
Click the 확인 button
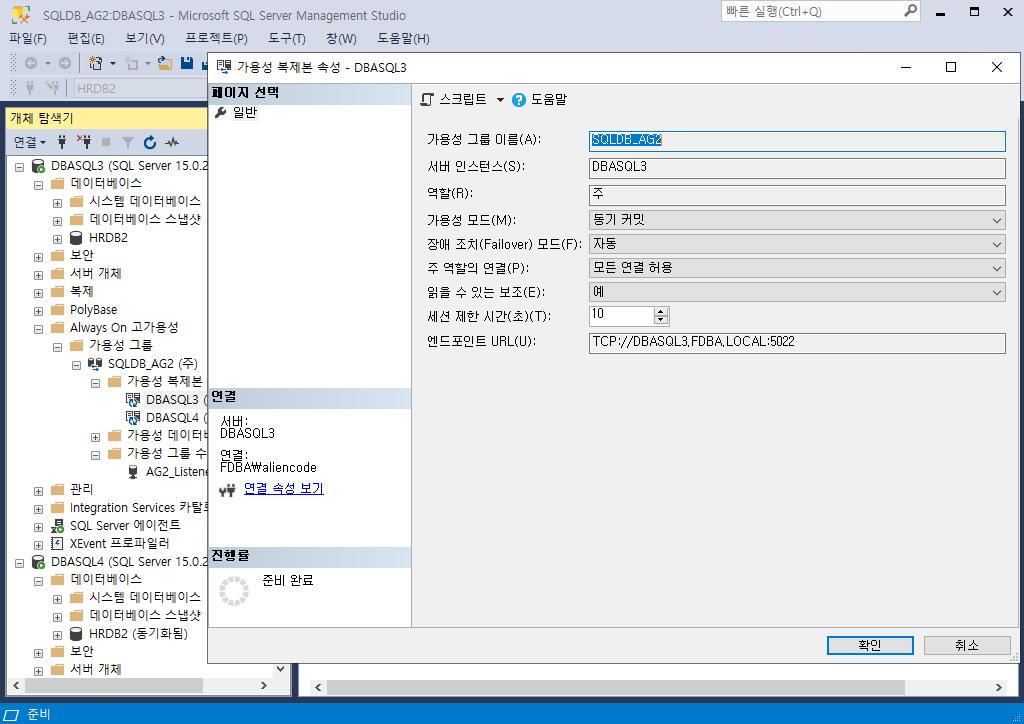tap(870, 645)
